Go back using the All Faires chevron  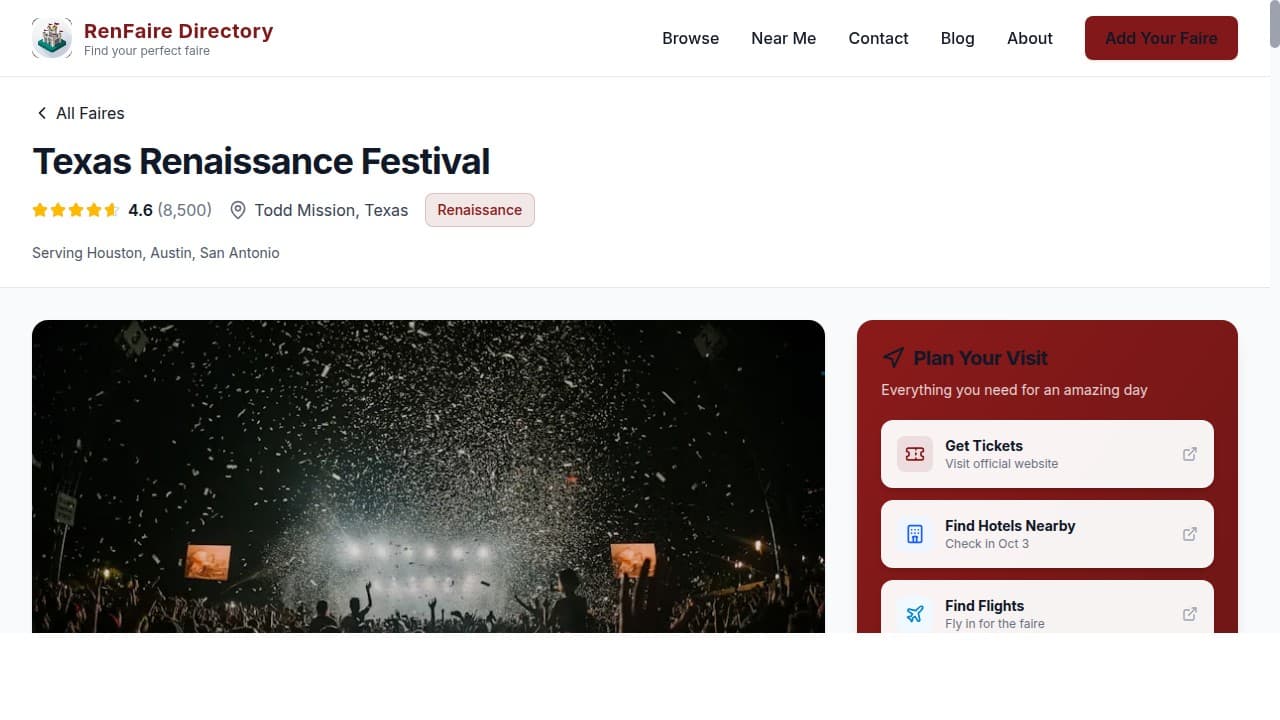point(42,113)
